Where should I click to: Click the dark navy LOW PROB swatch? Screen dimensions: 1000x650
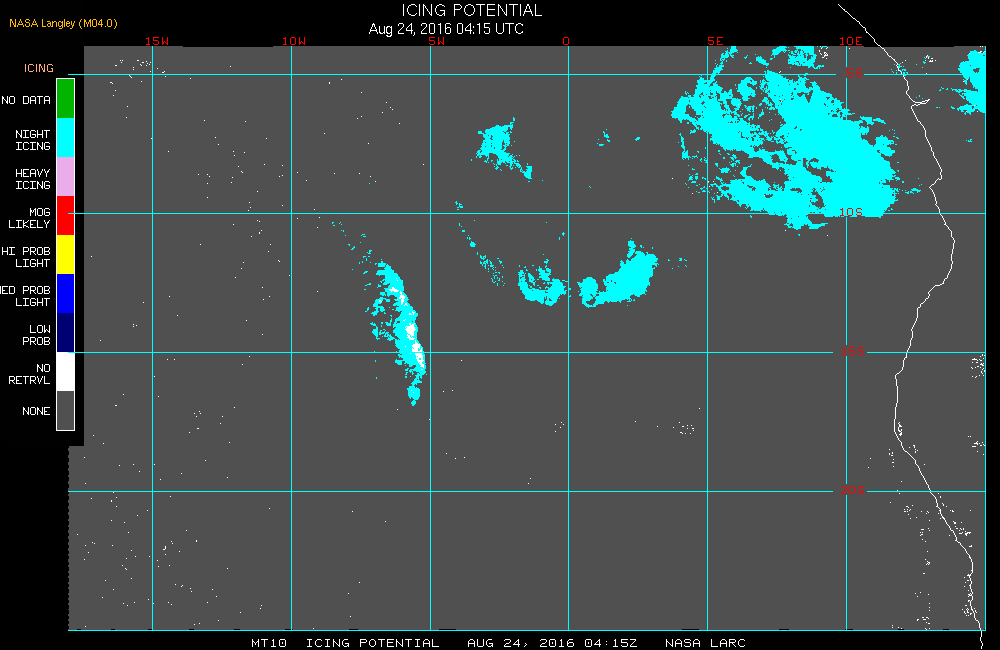(x=66, y=332)
